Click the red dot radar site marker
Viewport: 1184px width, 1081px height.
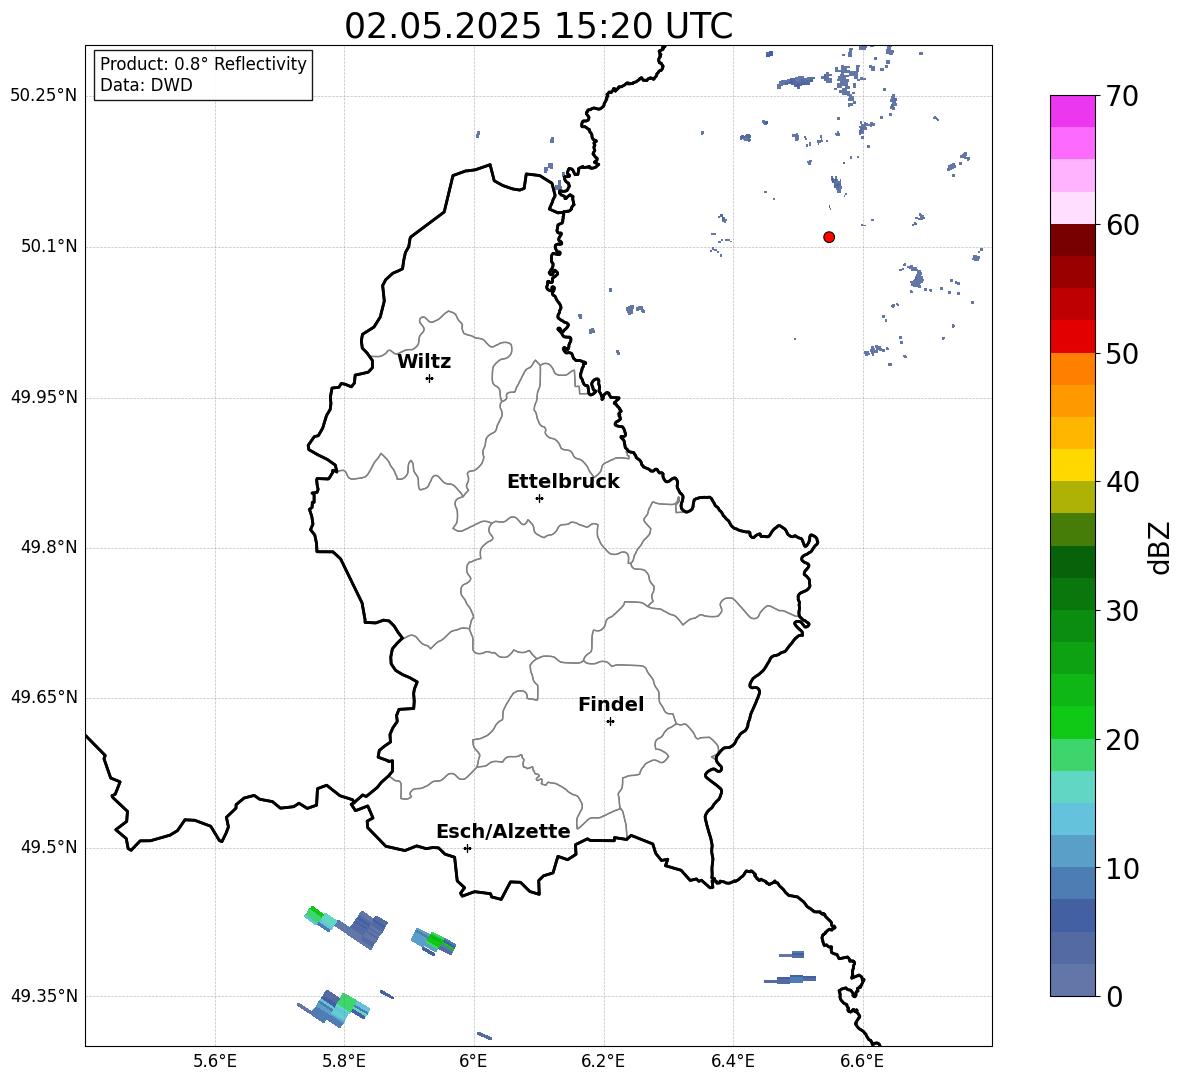point(829,237)
